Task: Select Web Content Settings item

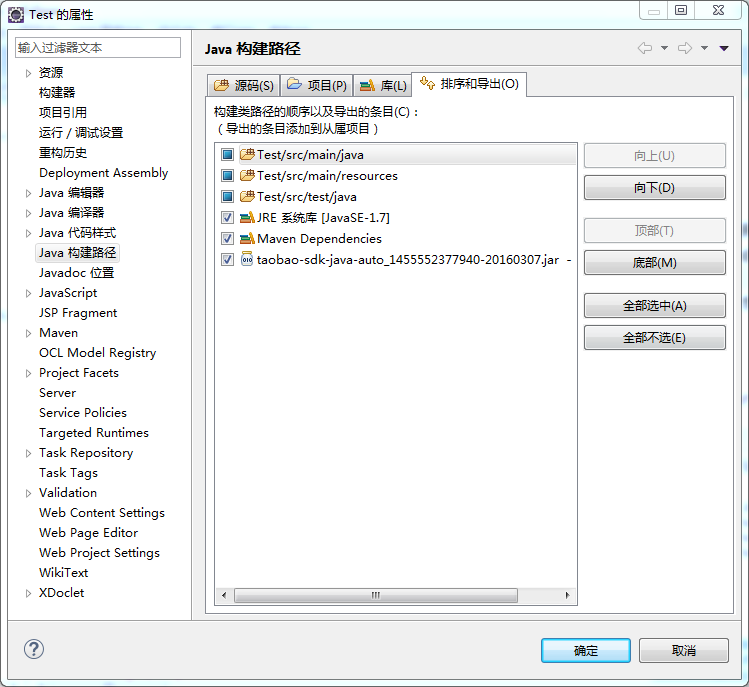Action: (x=102, y=513)
